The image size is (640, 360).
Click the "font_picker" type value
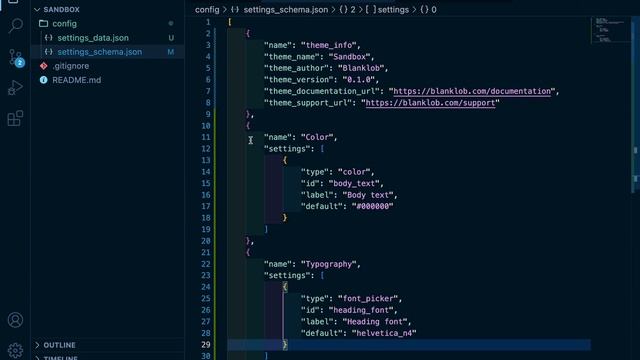368,299
